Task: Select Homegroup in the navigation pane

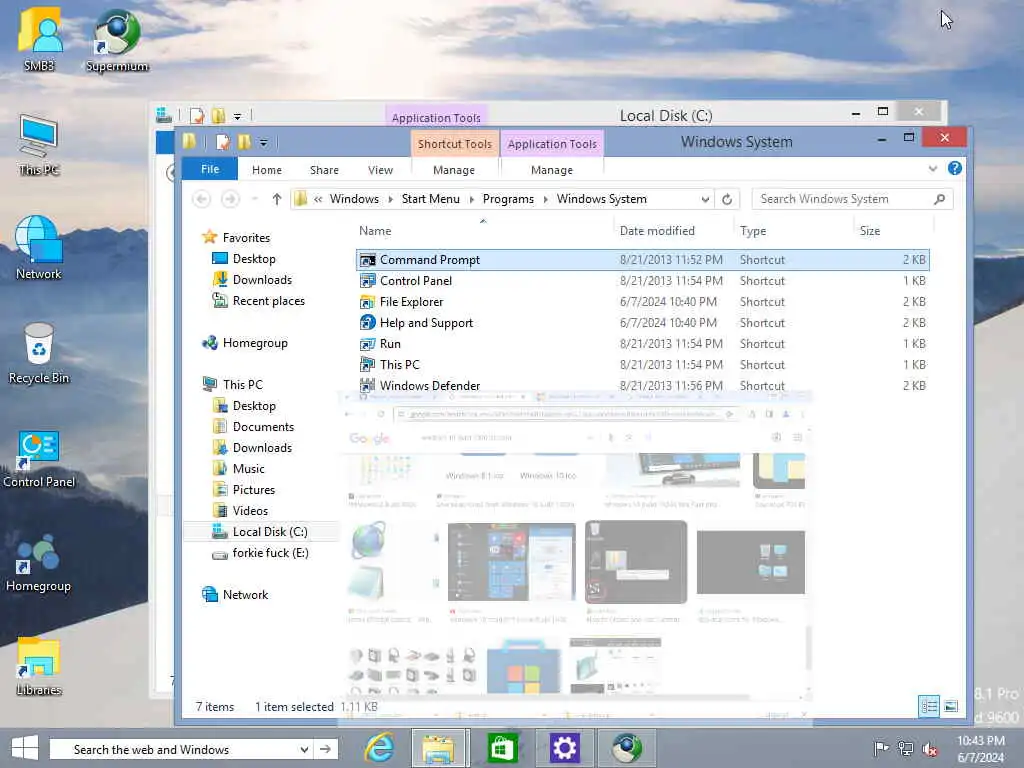Action: click(245, 343)
